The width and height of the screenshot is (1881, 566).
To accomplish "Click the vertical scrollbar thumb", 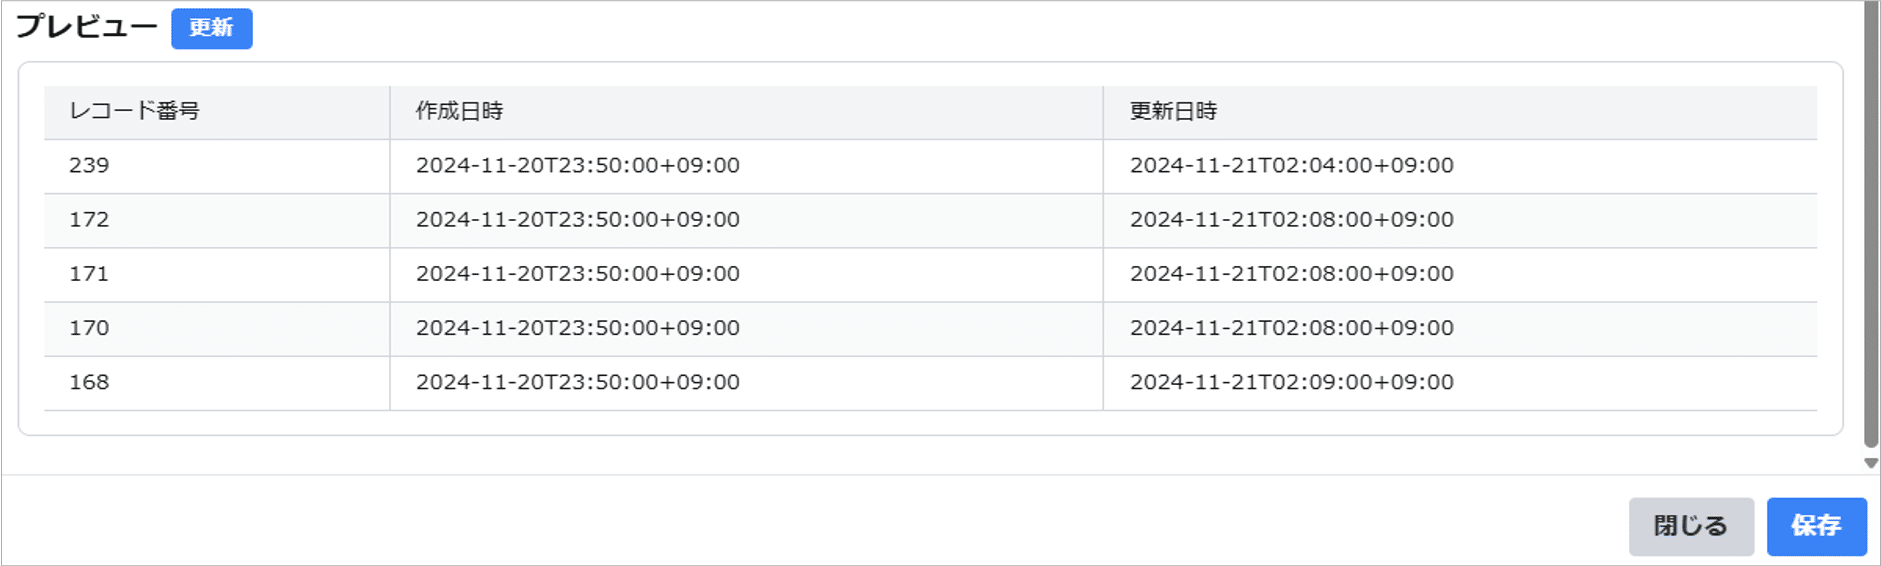I will (1870, 220).
